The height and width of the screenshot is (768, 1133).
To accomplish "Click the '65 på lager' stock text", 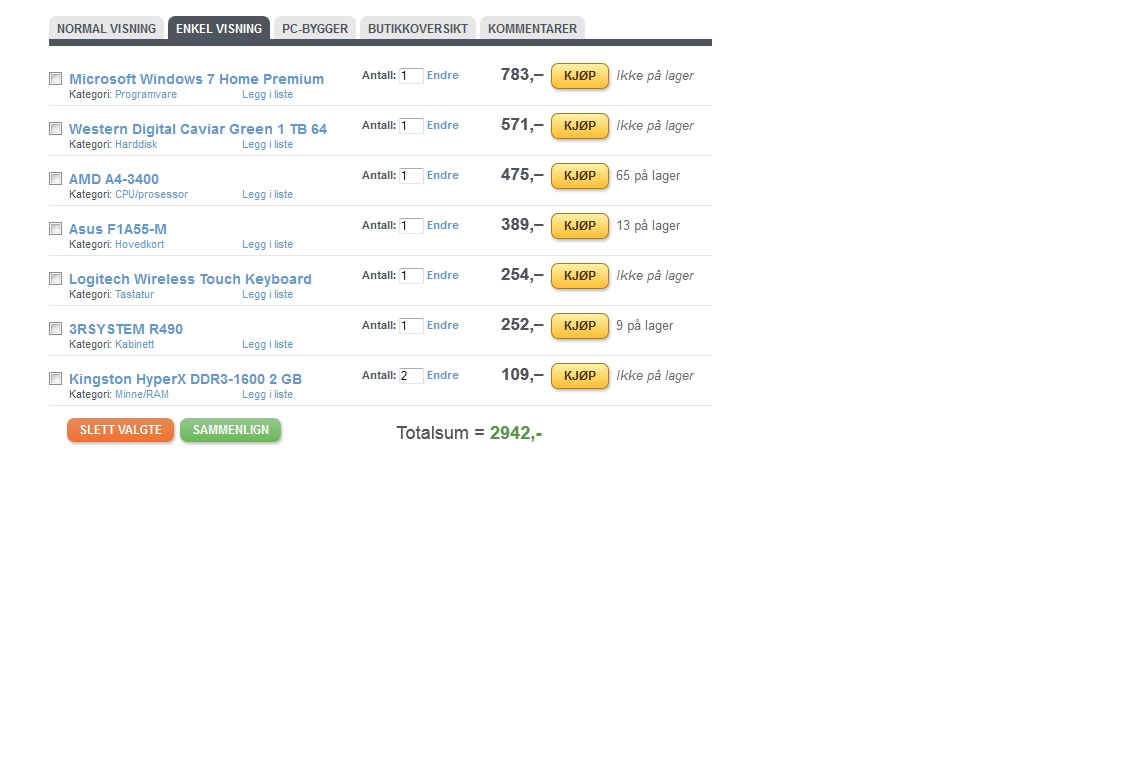I will click(x=647, y=176).
